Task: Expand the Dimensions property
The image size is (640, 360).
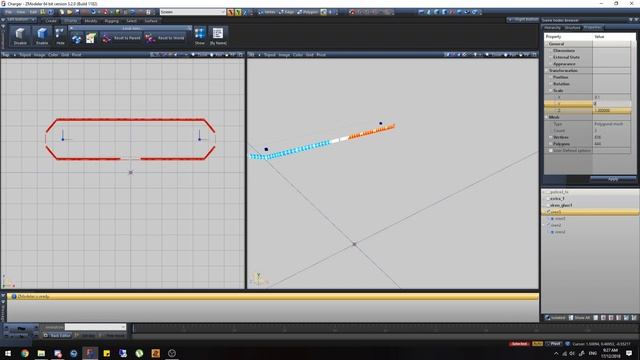Action: (x=550, y=51)
